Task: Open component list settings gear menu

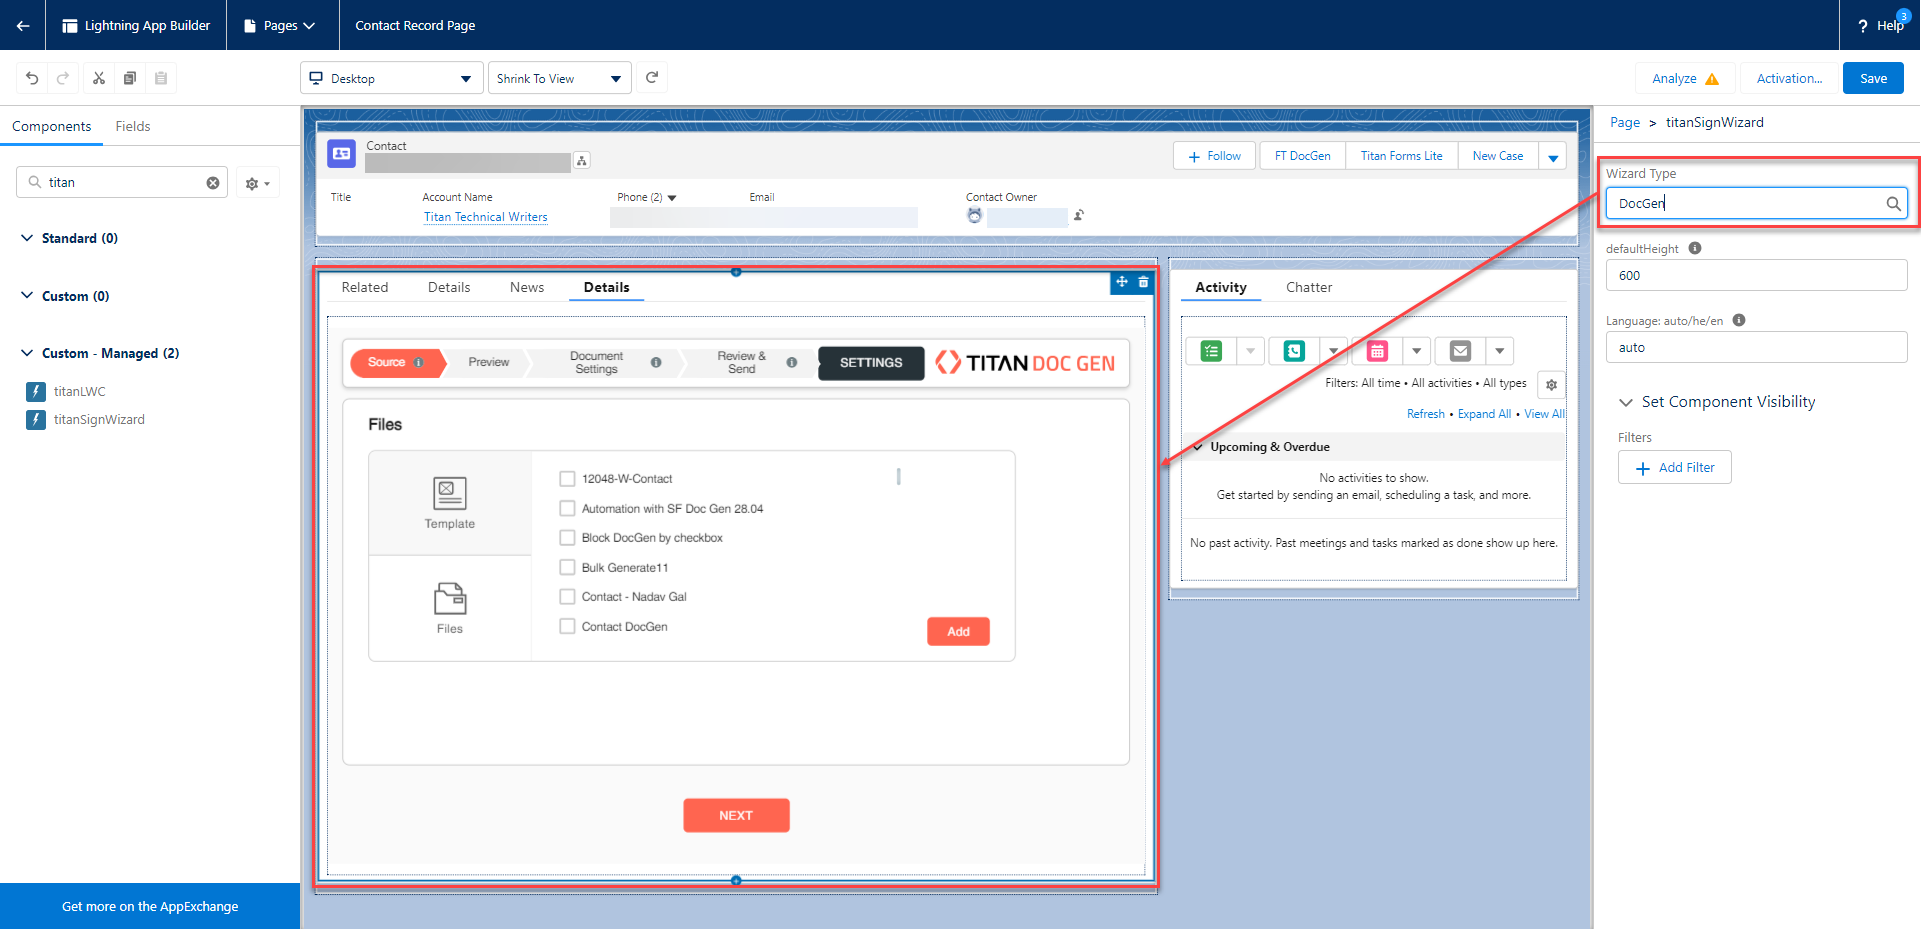Action: point(257,183)
